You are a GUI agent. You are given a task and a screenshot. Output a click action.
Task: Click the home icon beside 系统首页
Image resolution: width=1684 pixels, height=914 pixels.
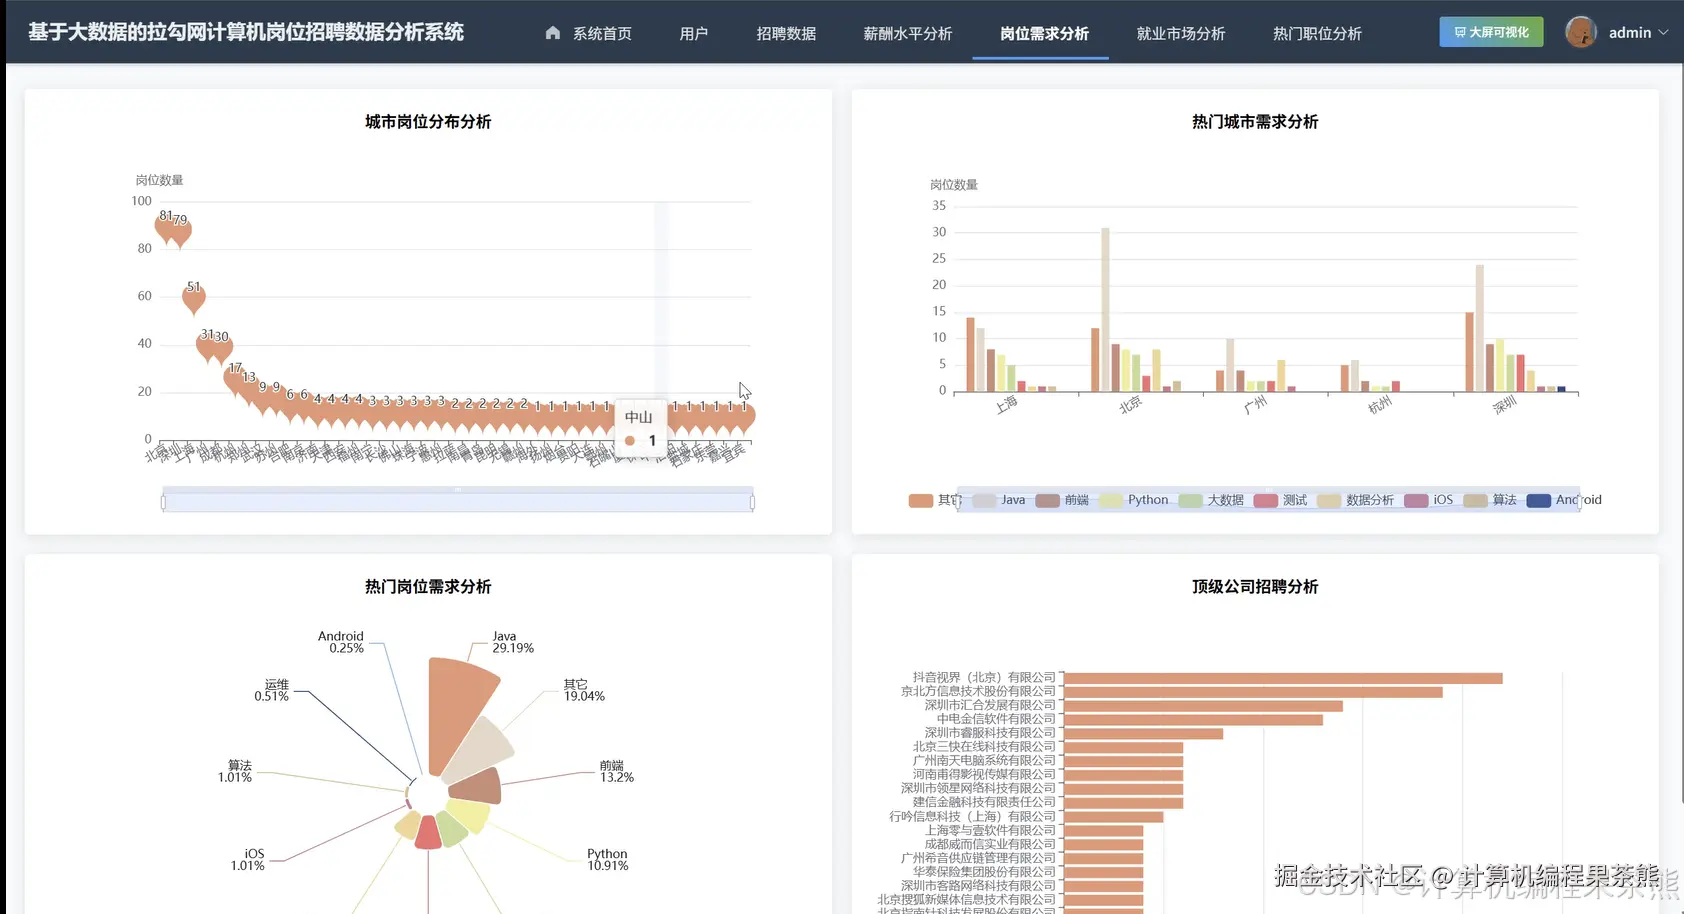click(553, 32)
